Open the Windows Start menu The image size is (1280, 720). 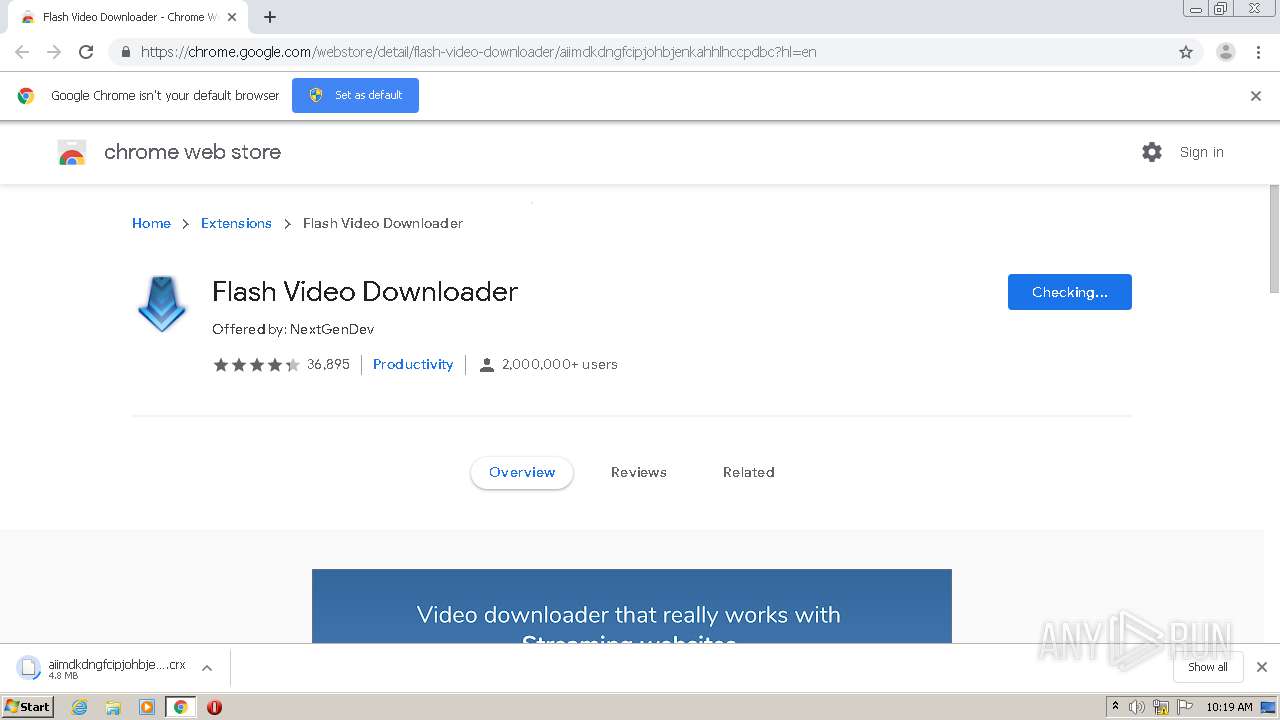tap(28, 706)
